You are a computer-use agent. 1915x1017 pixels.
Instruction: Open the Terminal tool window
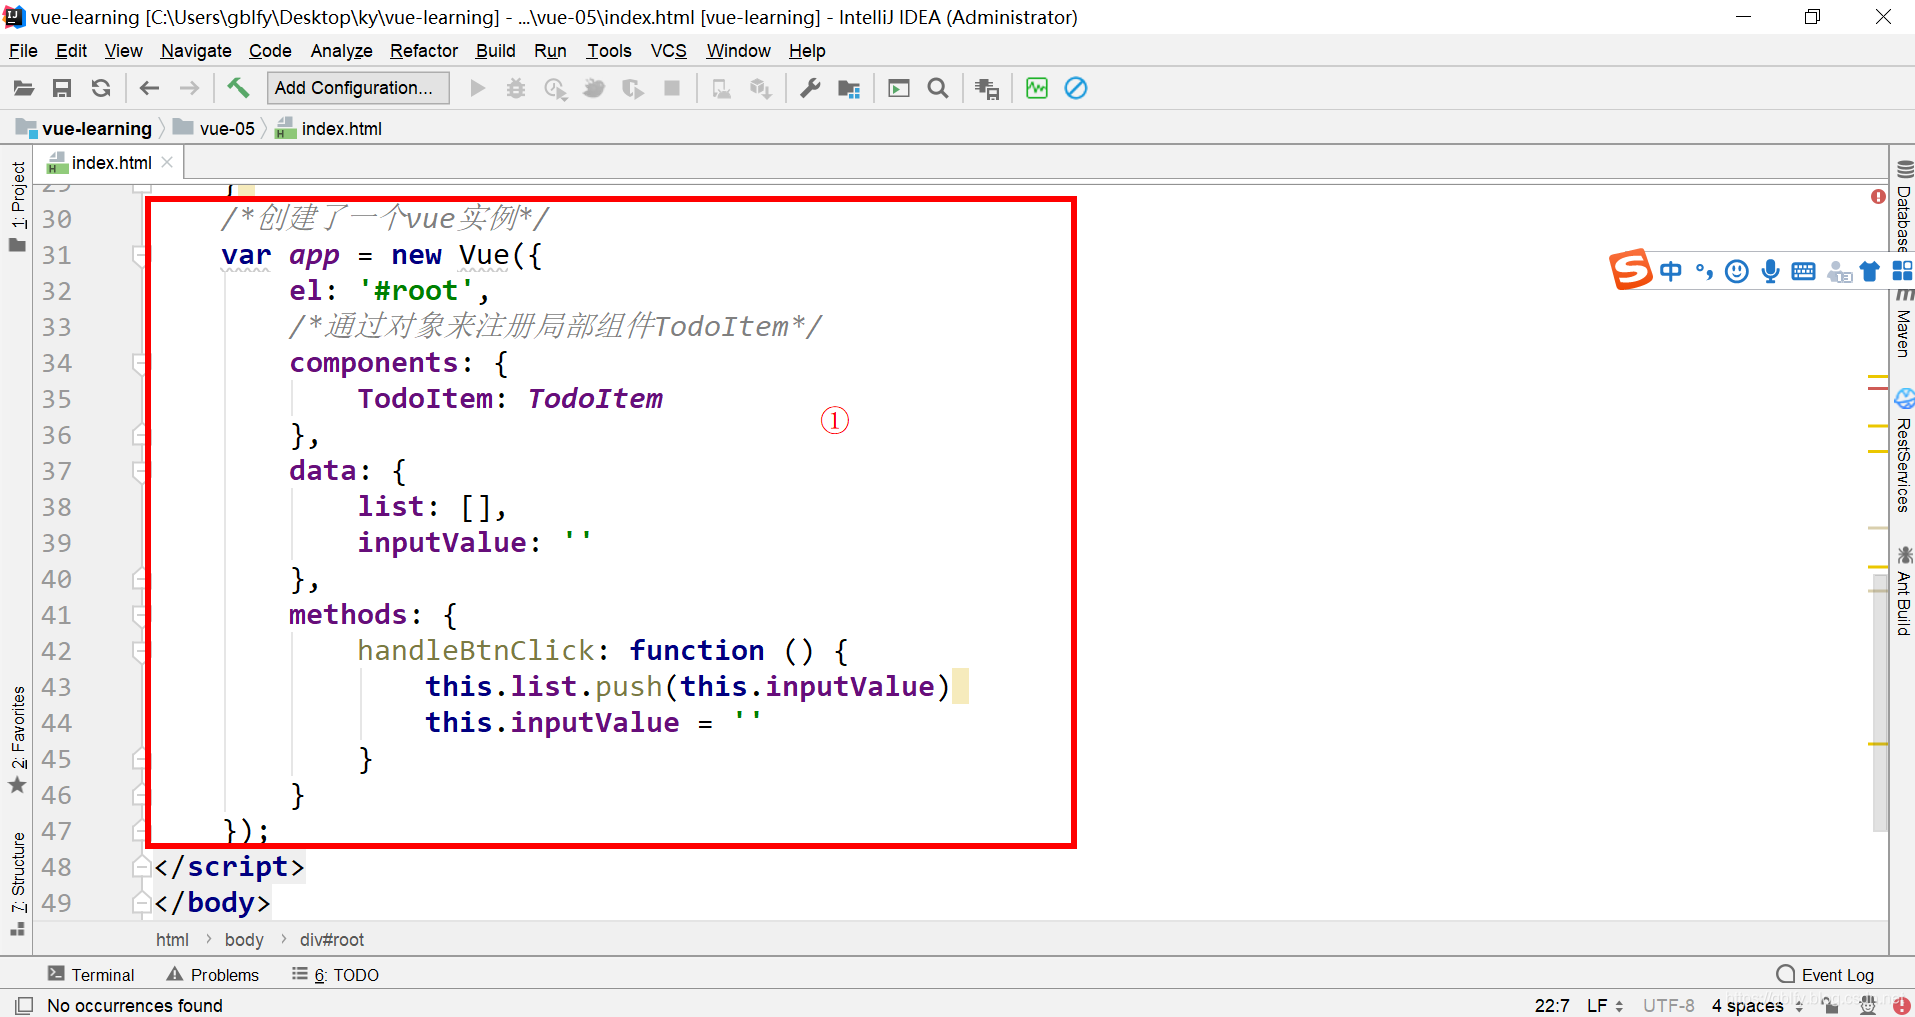[x=91, y=975]
